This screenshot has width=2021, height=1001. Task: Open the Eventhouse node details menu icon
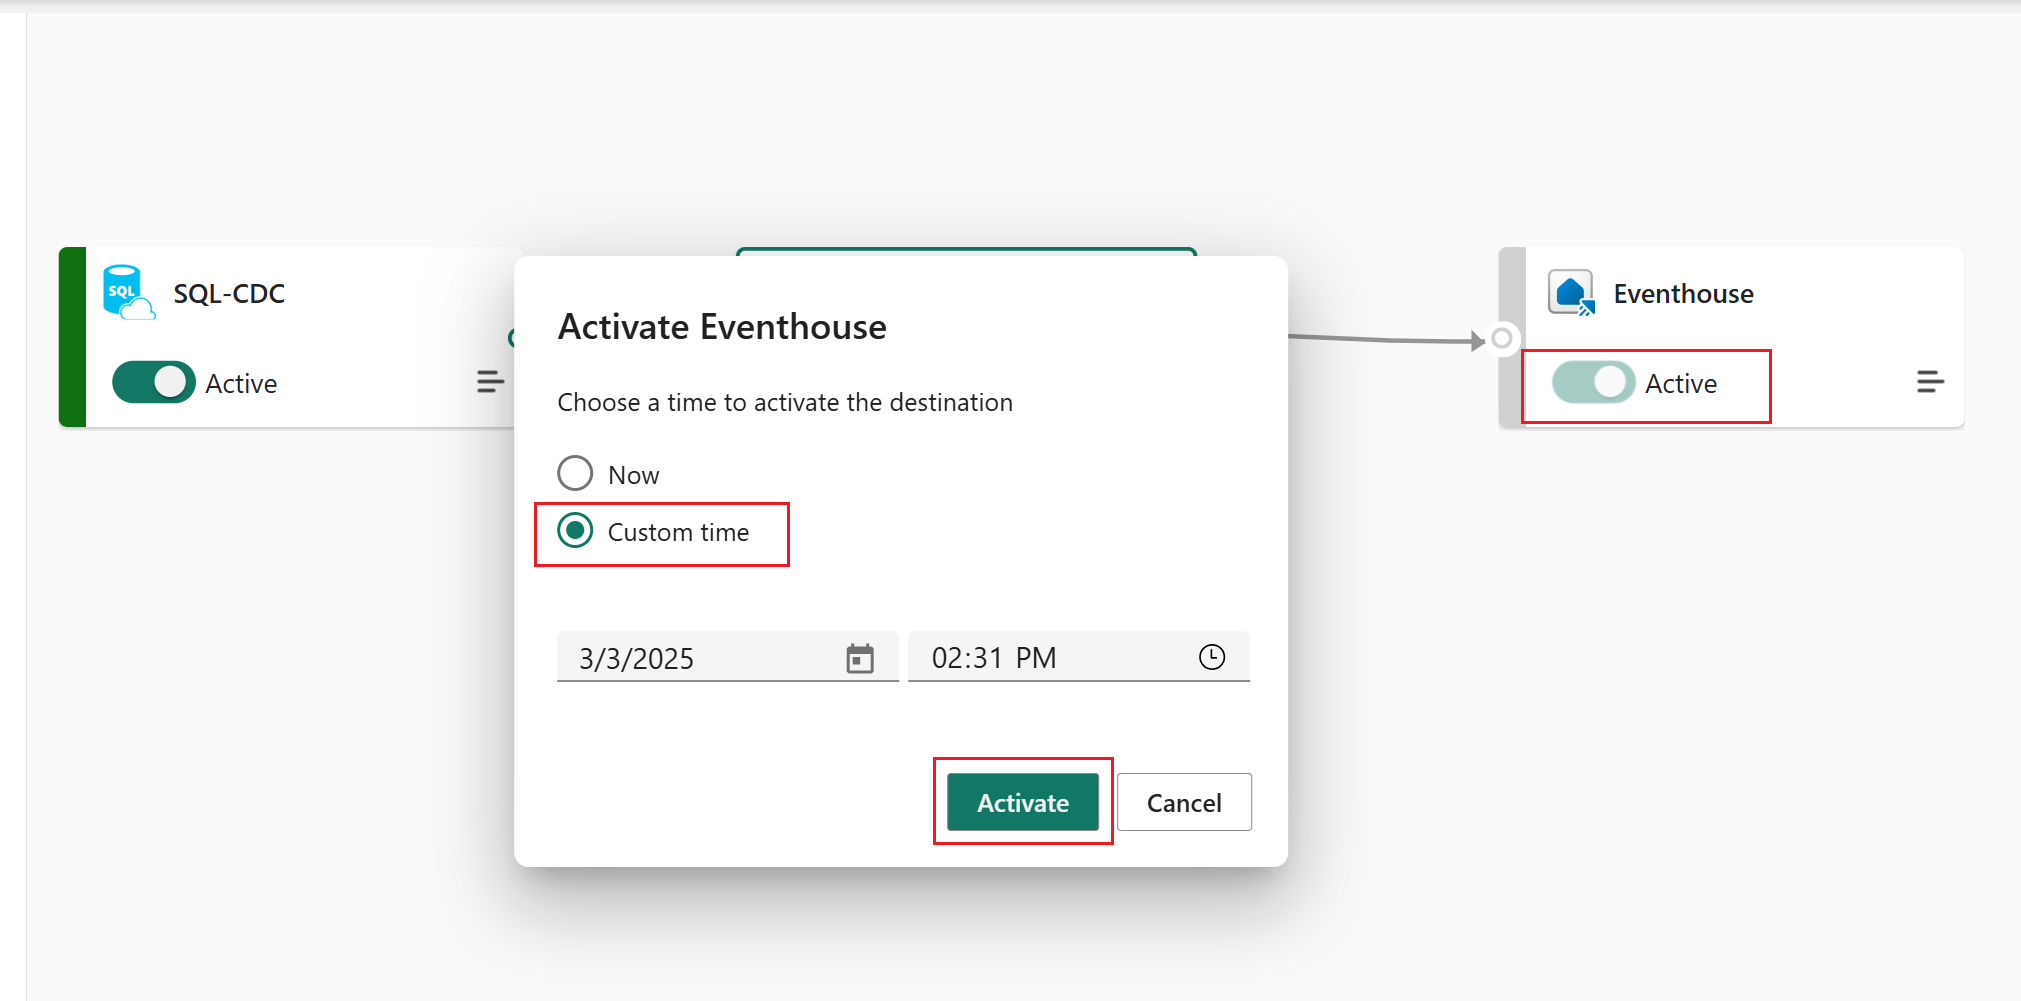(x=1930, y=382)
